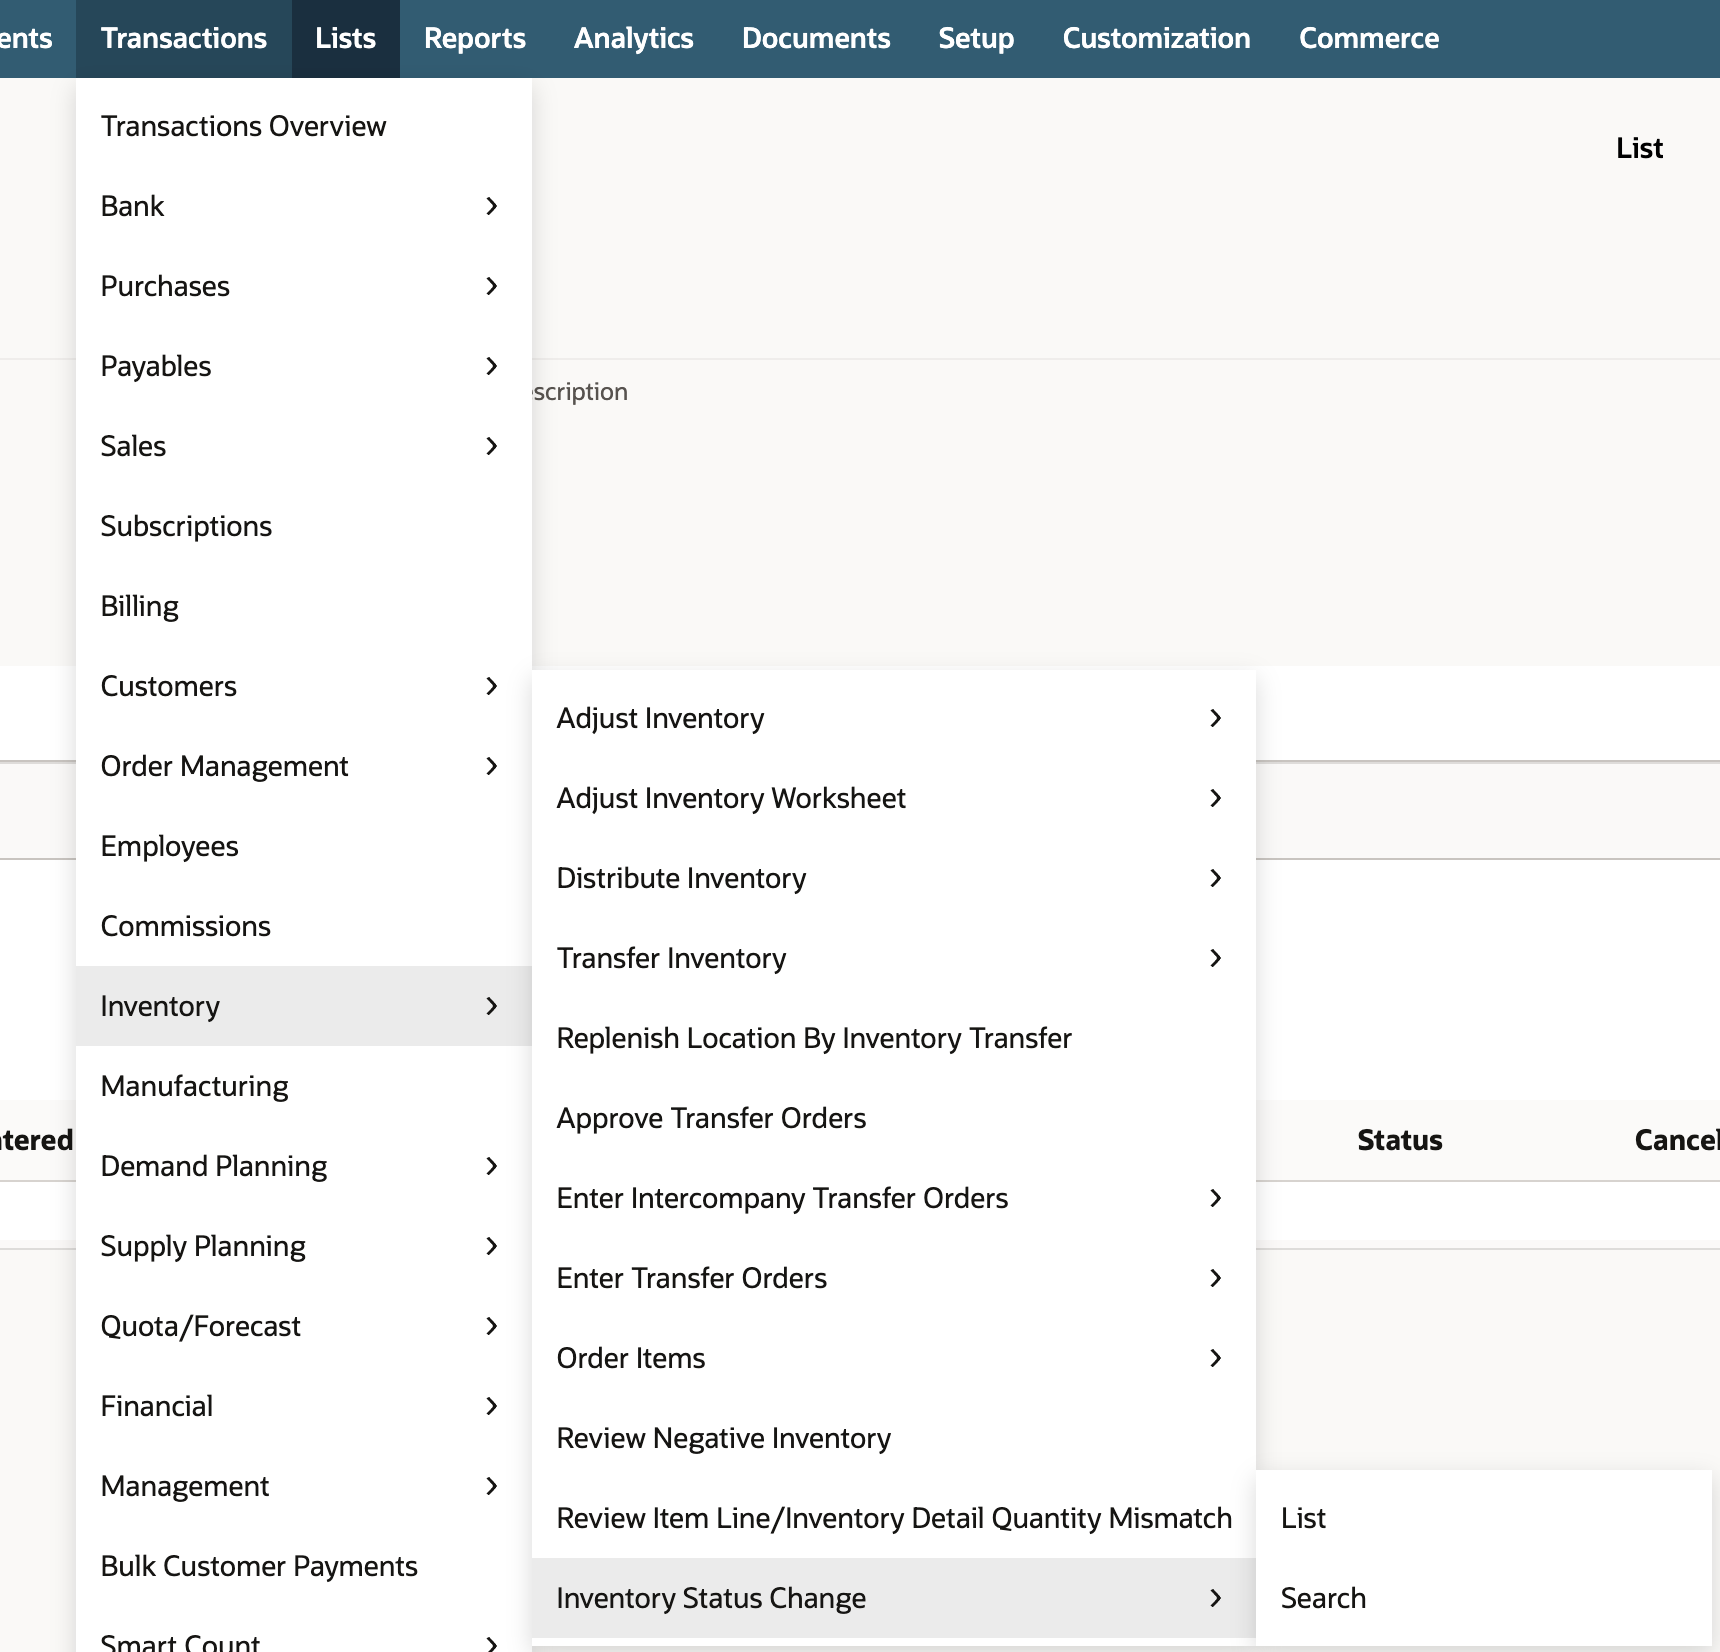This screenshot has width=1720, height=1652.
Task: Select Subscriptions menu entry
Action: tap(304, 526)
